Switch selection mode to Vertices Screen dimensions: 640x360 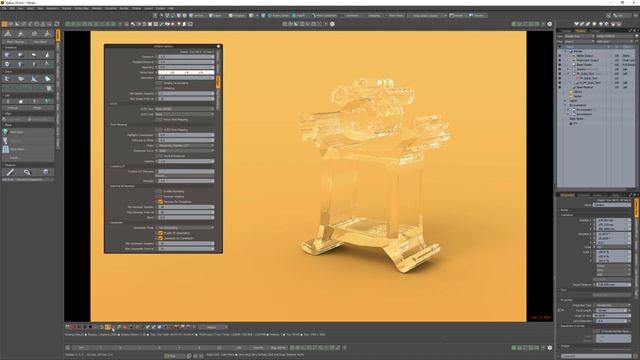[198, 16]
